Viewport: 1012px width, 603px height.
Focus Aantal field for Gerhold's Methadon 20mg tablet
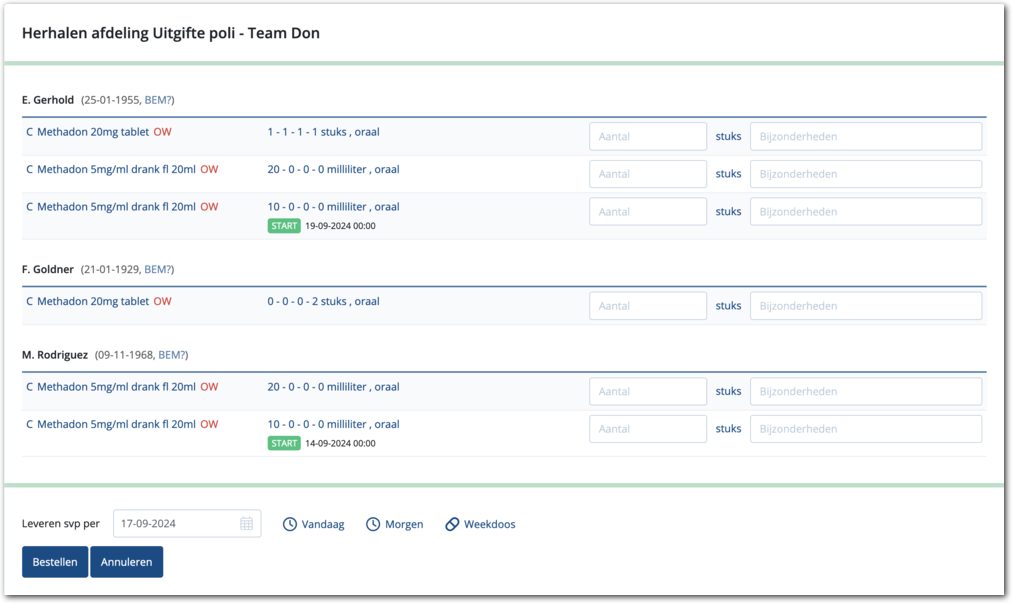tap(648, 136)
